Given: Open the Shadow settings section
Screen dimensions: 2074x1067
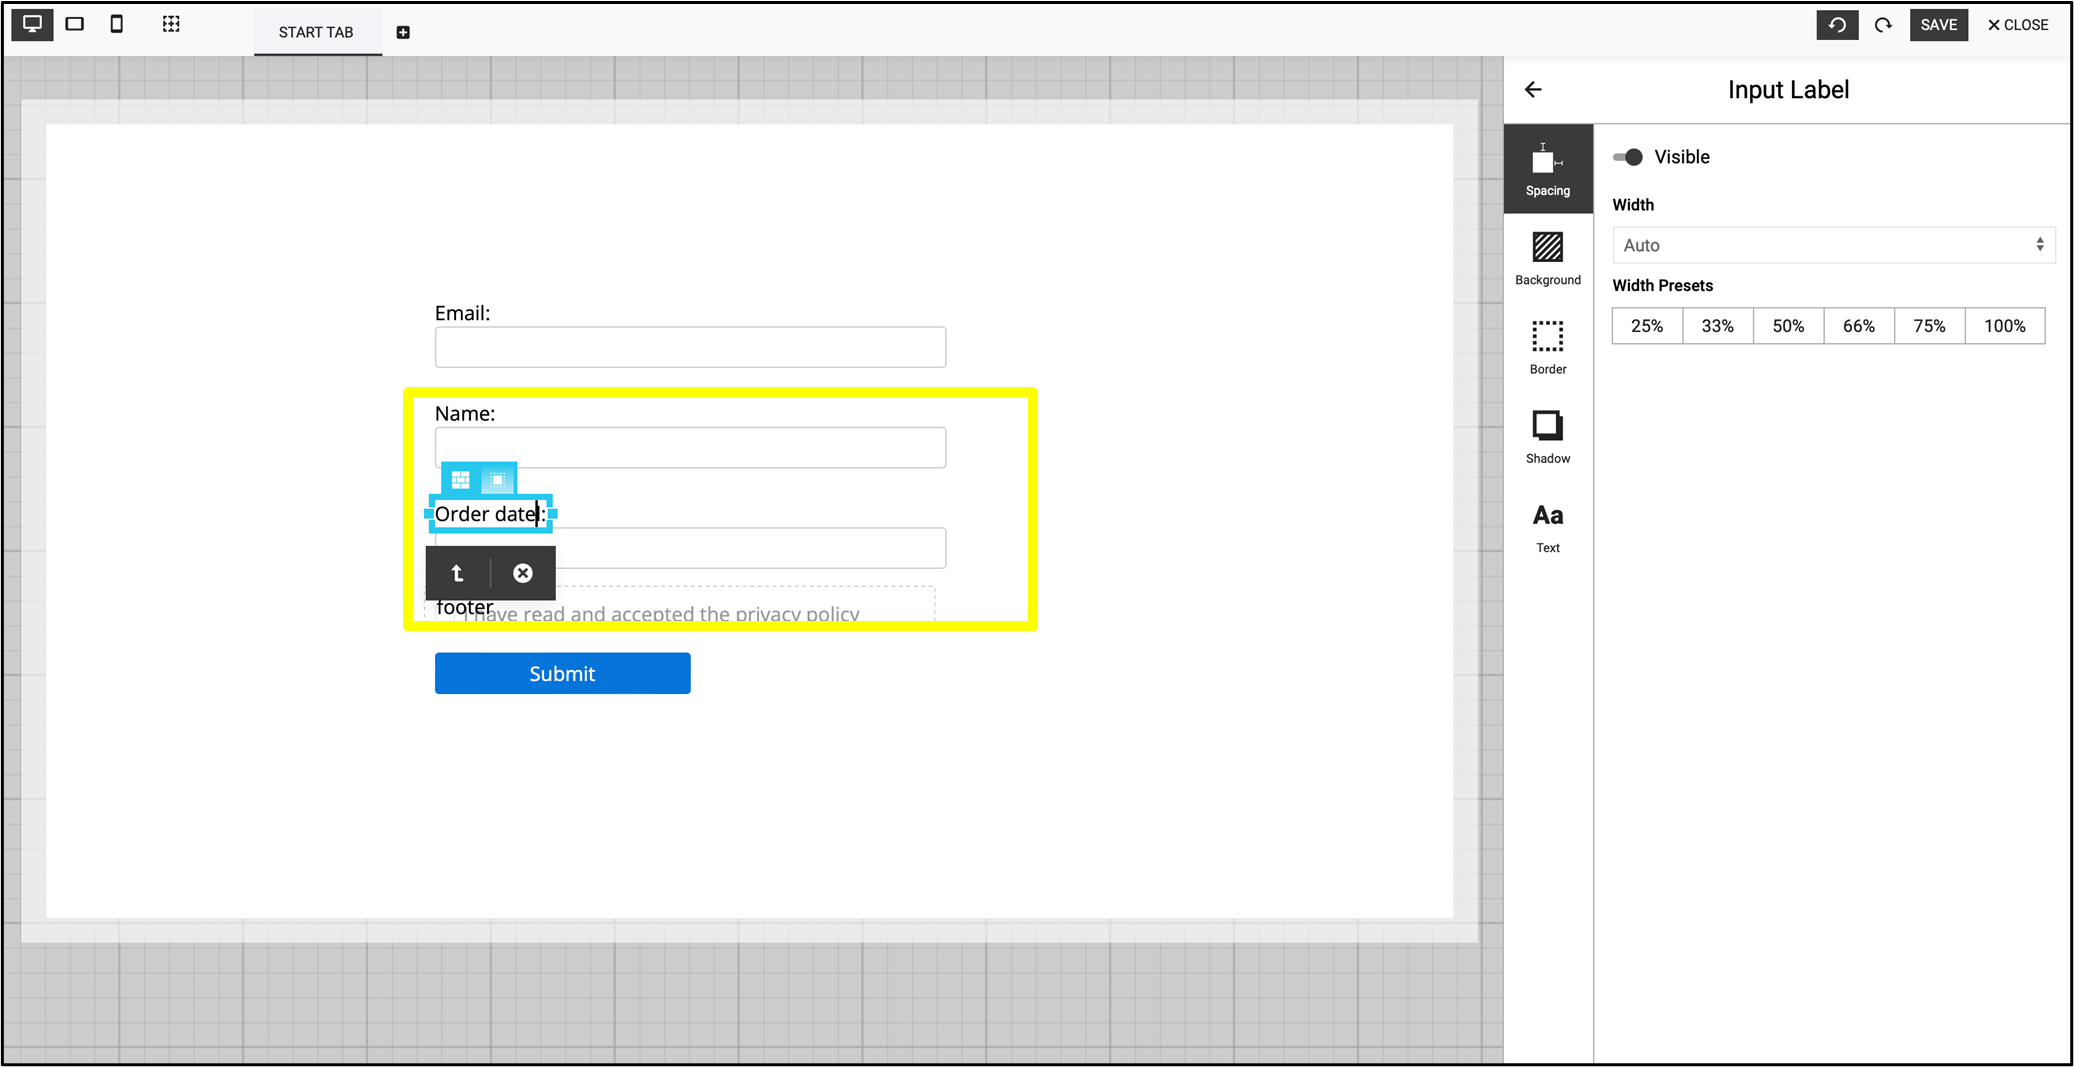Looking at the screenshot, I should (x=1548, y=436).
